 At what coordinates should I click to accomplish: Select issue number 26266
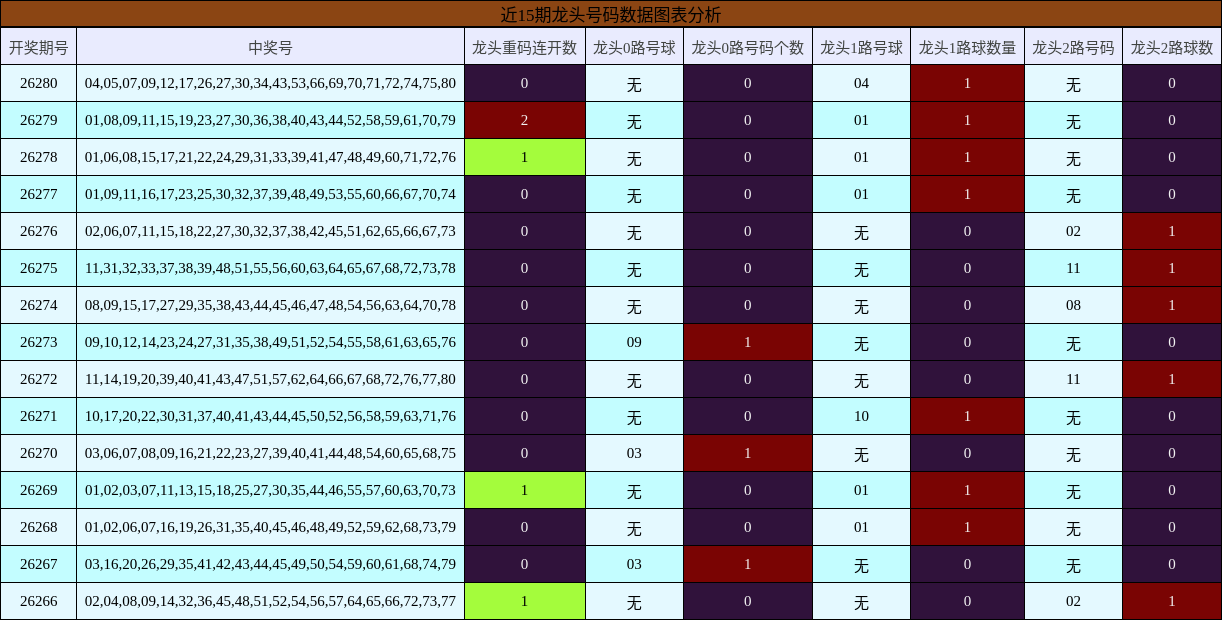pyautogui.click(x=38, y=601)
